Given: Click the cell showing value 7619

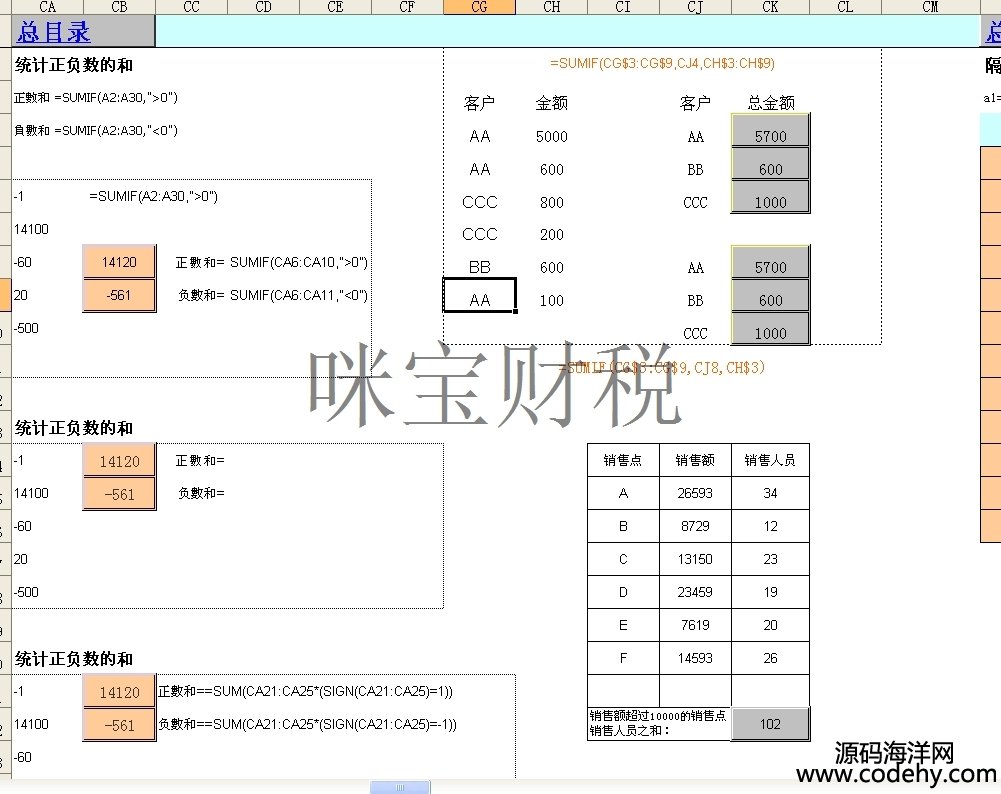Looking at the screenshot, I should point(695,625).
